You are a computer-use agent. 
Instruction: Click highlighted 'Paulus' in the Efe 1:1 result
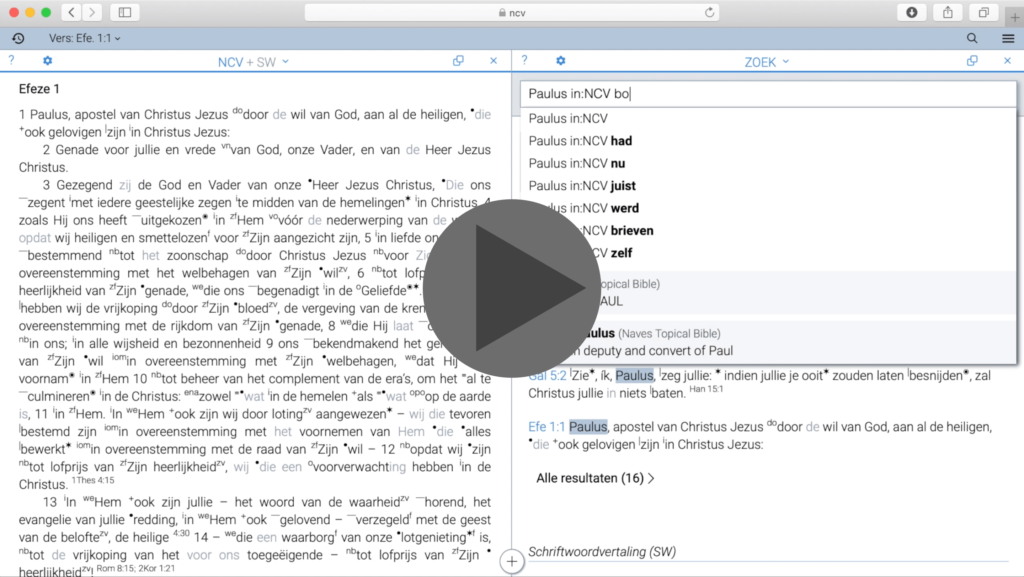pyautogui.click(x=588, y=427)
